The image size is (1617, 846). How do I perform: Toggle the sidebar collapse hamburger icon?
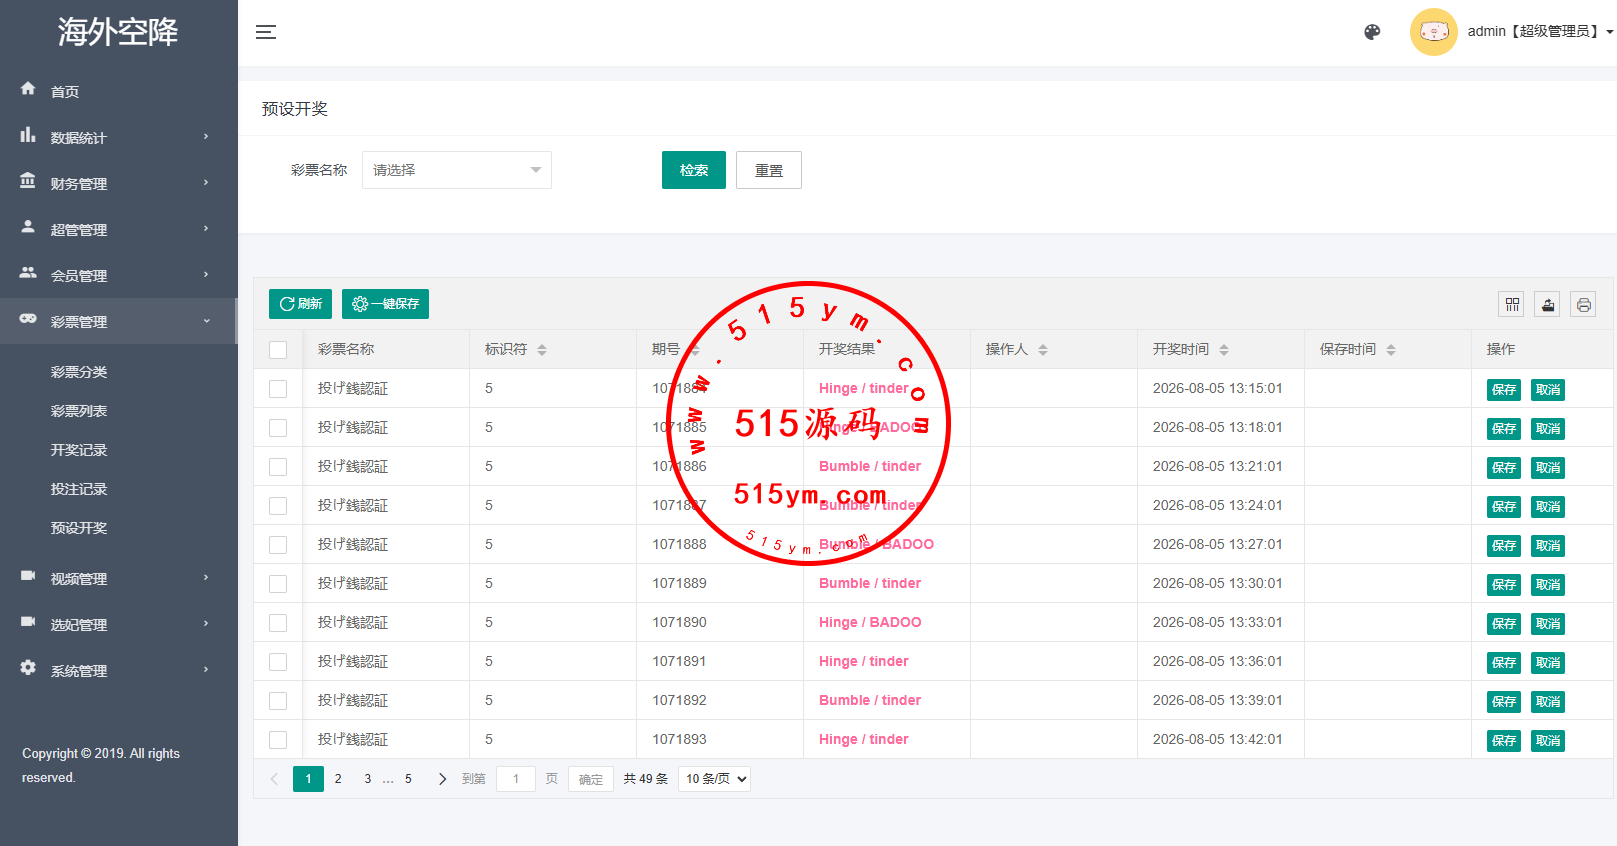266,32
